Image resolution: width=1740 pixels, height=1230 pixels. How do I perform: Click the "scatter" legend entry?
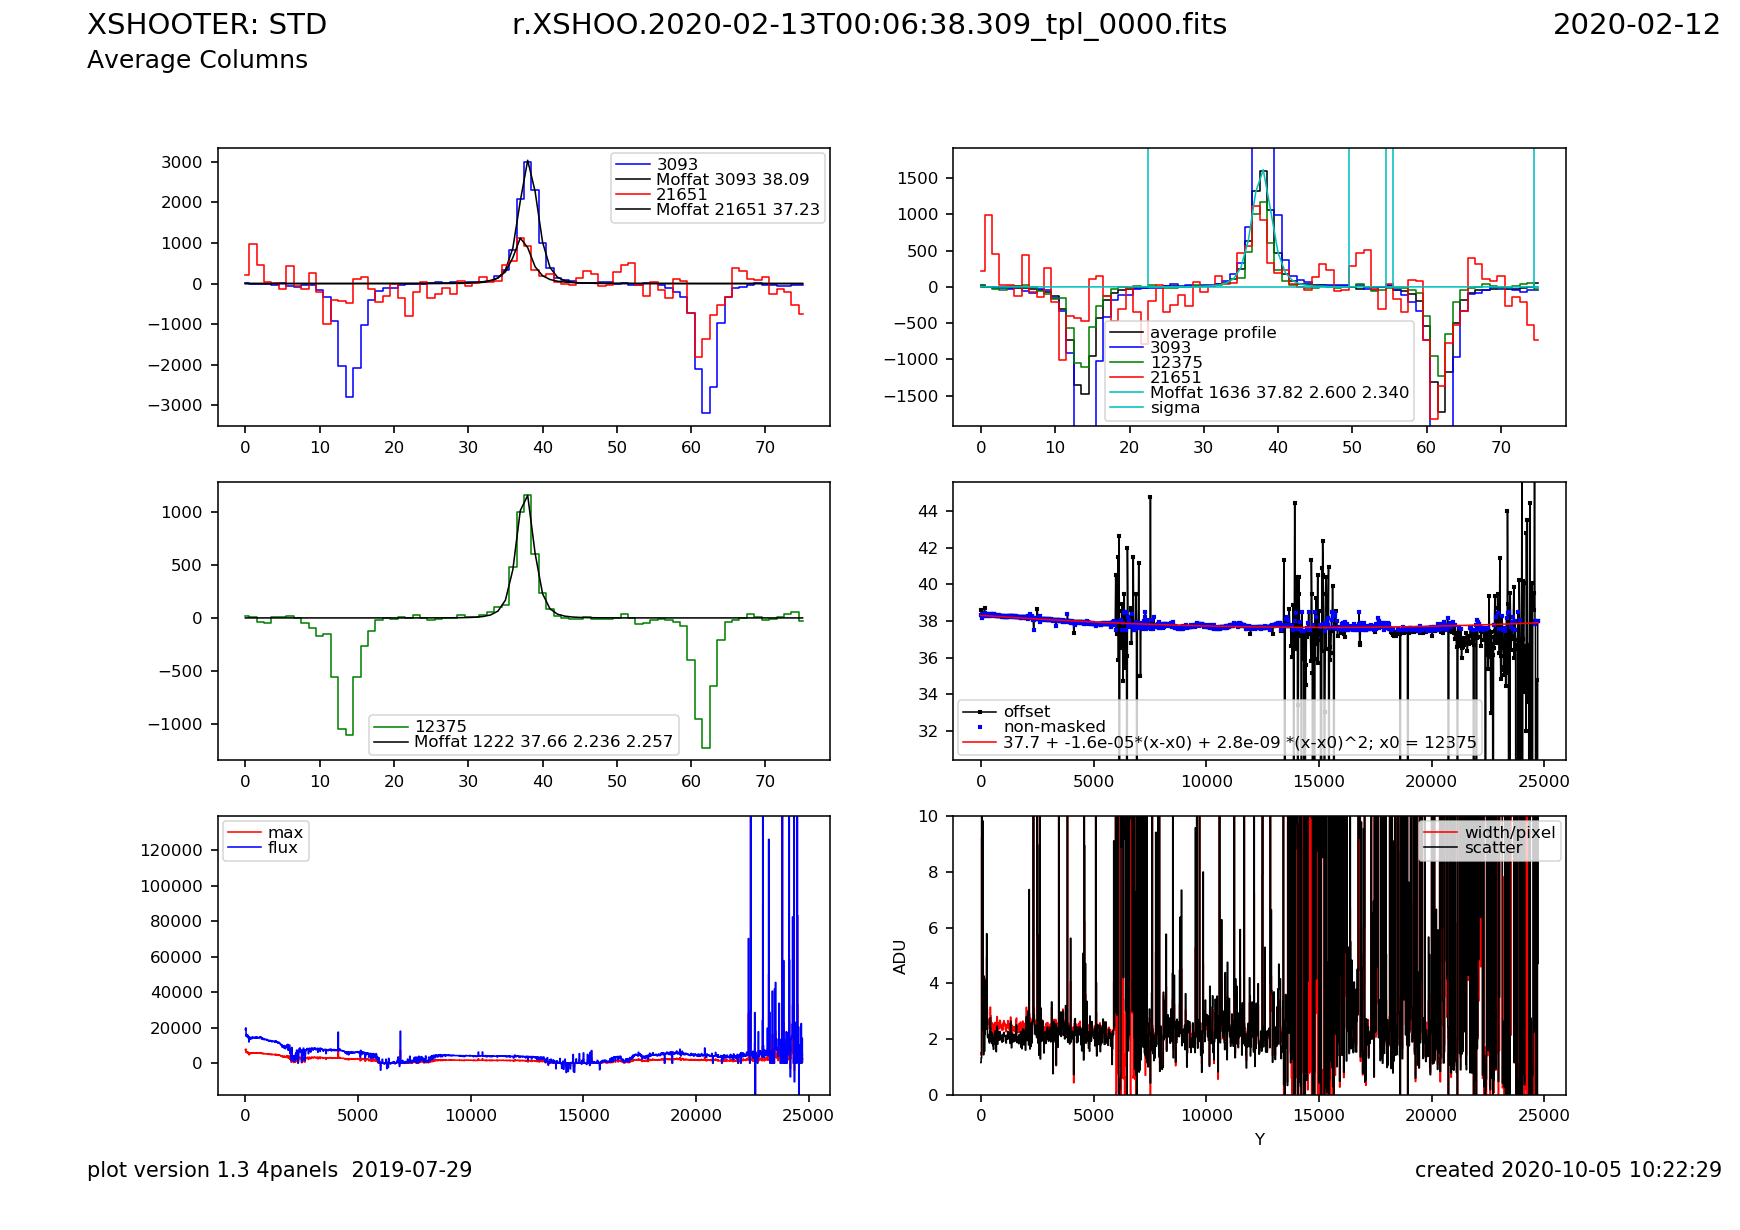click(x=1493, y=848)
